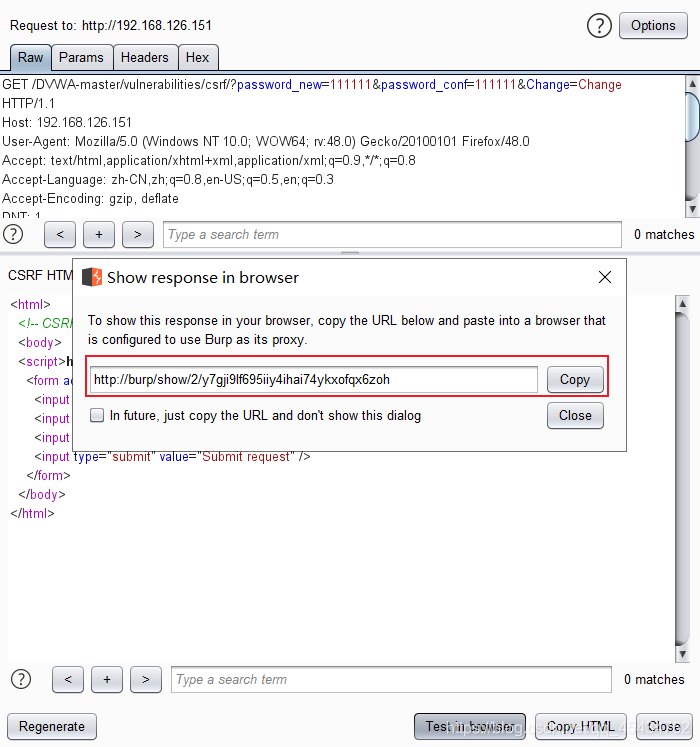The image size is (700, 747).
Task: Click the closing </body> tag line
Action: (x=42, y=495)
